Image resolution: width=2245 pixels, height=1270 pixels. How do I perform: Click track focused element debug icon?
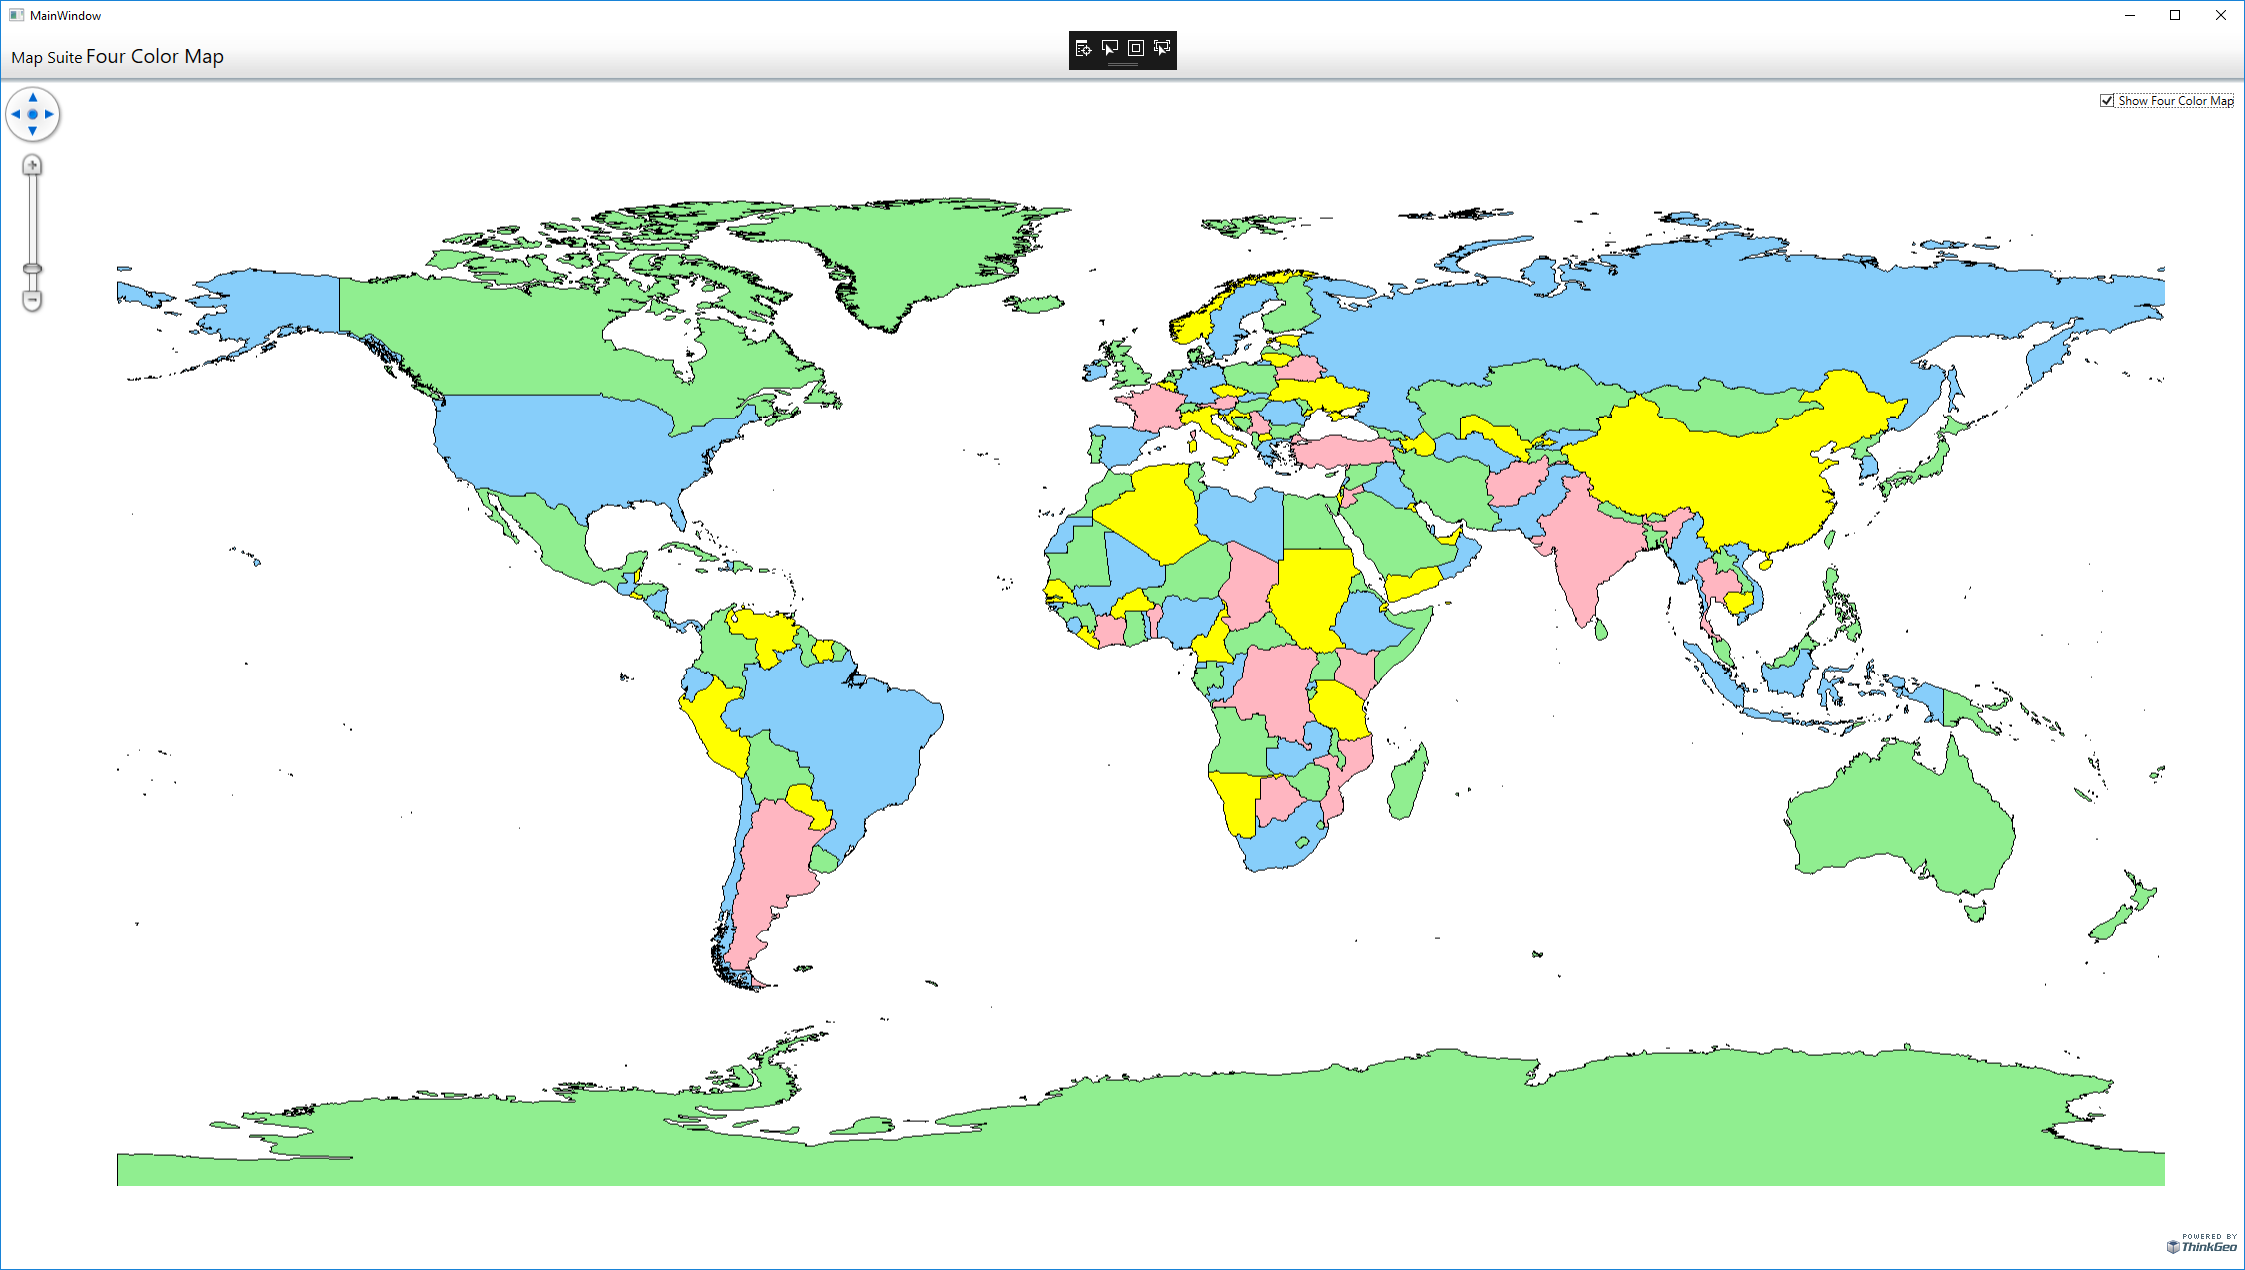click(1162, 48)
